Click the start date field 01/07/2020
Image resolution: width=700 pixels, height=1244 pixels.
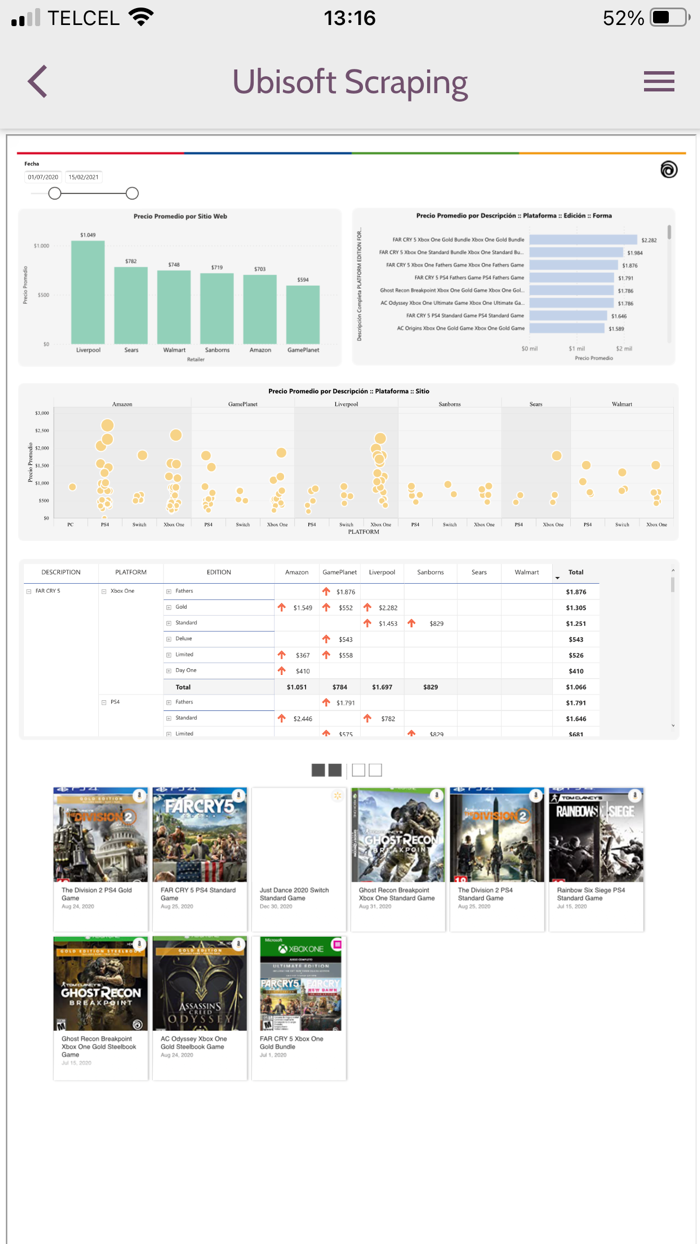coord(44,177)
